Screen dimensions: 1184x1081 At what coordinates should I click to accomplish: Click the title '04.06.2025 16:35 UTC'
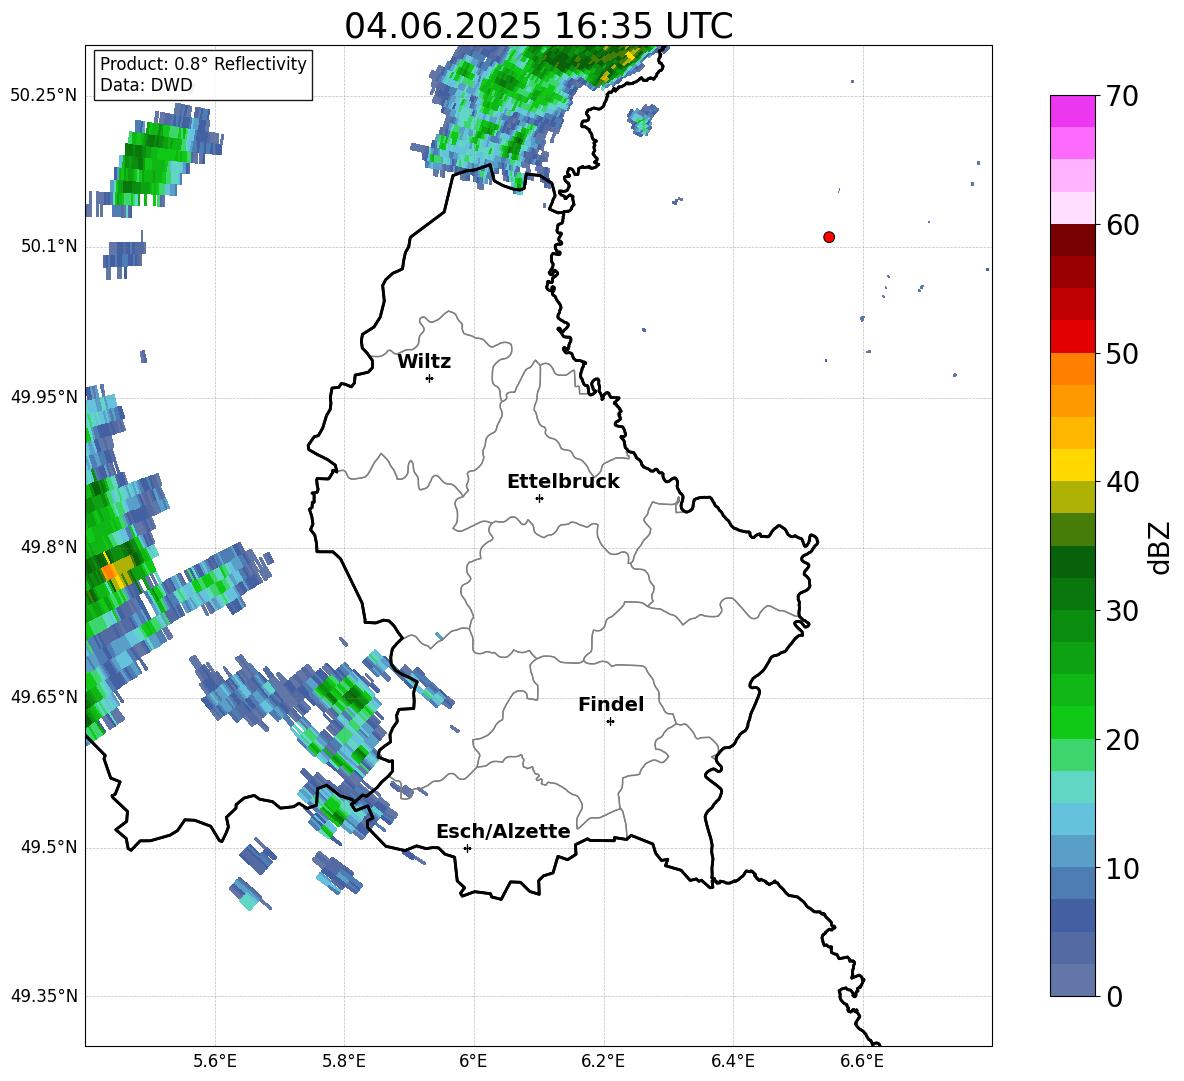(x=538, y=26)
